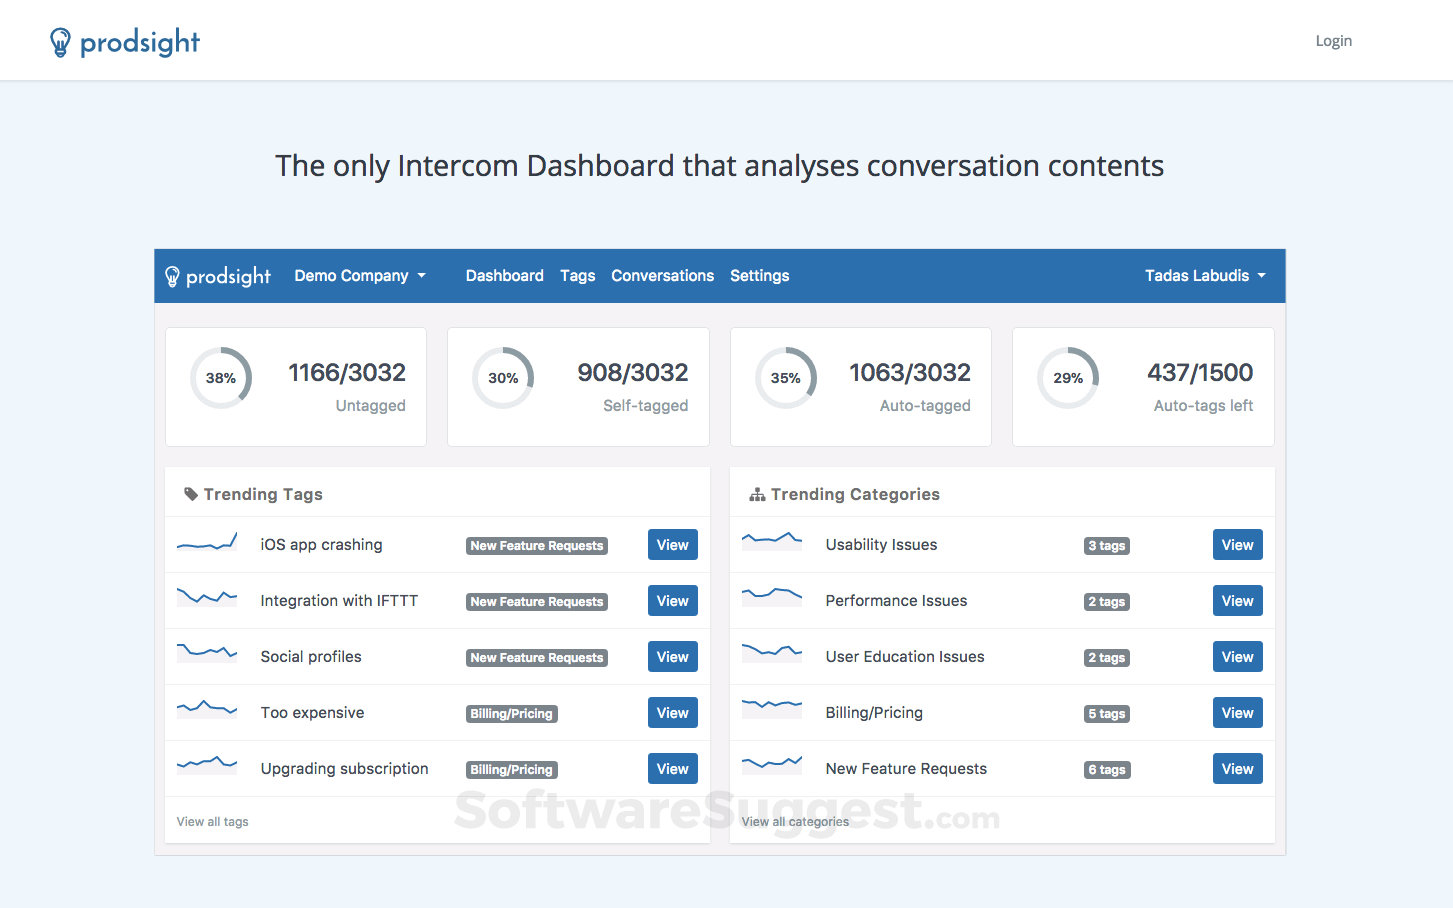
Task: View the Social profiles tag
Action: point(673,657)
